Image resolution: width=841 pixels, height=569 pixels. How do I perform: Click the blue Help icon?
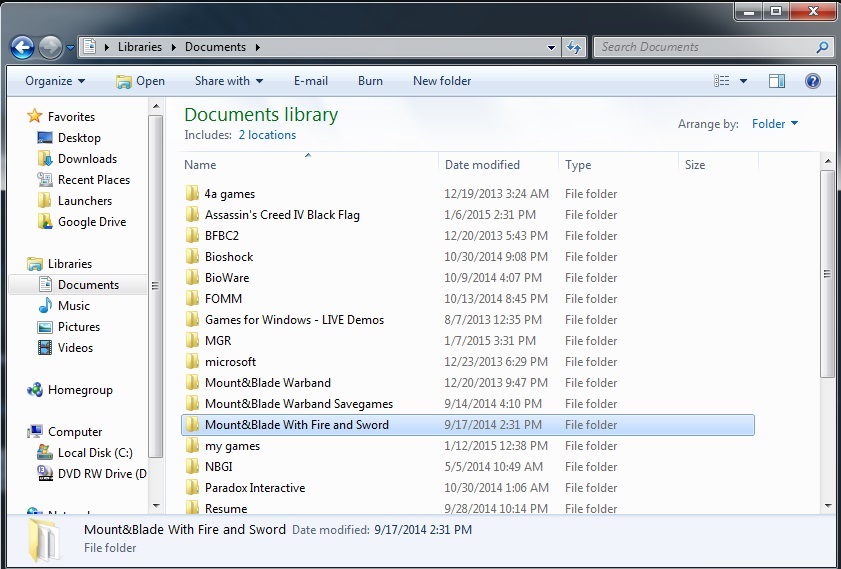click(x=813, y=81)
